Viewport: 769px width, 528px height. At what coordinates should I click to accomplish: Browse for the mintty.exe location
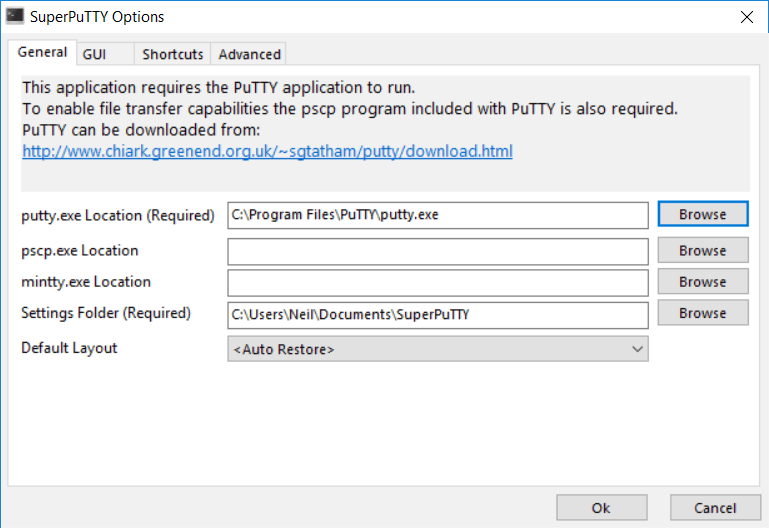[x=702, y=282]
